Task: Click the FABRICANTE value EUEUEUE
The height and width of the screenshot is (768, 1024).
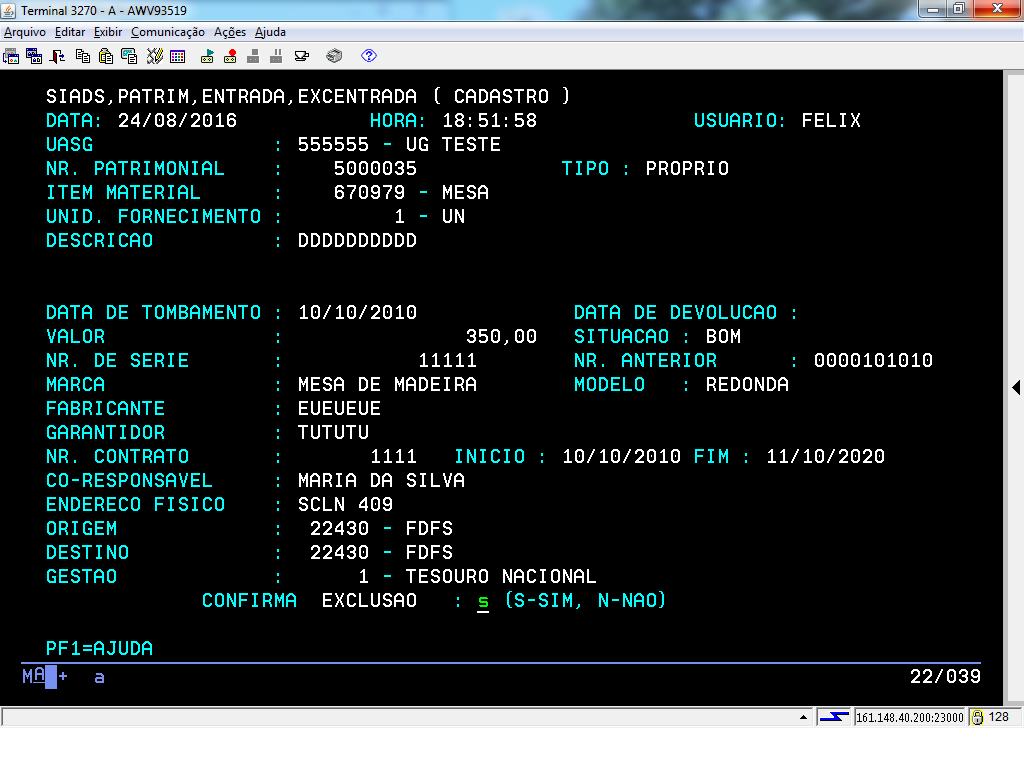Action: coord(339,409)
